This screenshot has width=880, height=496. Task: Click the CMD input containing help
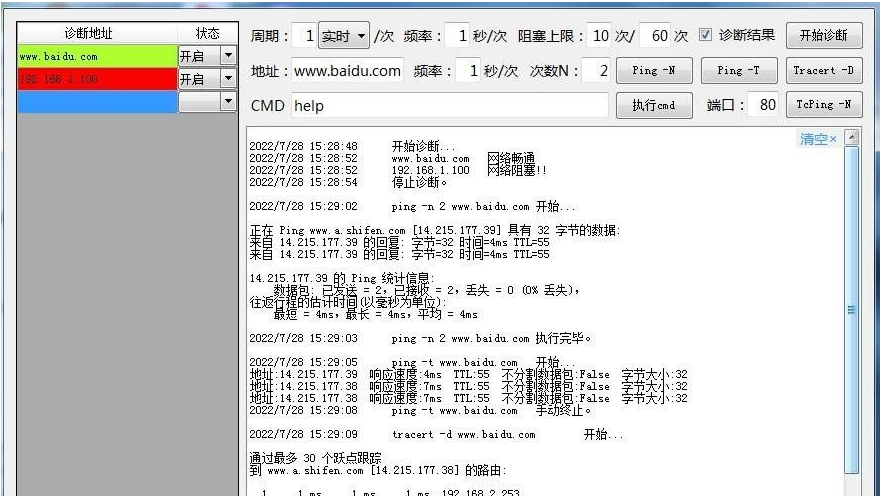450,105
